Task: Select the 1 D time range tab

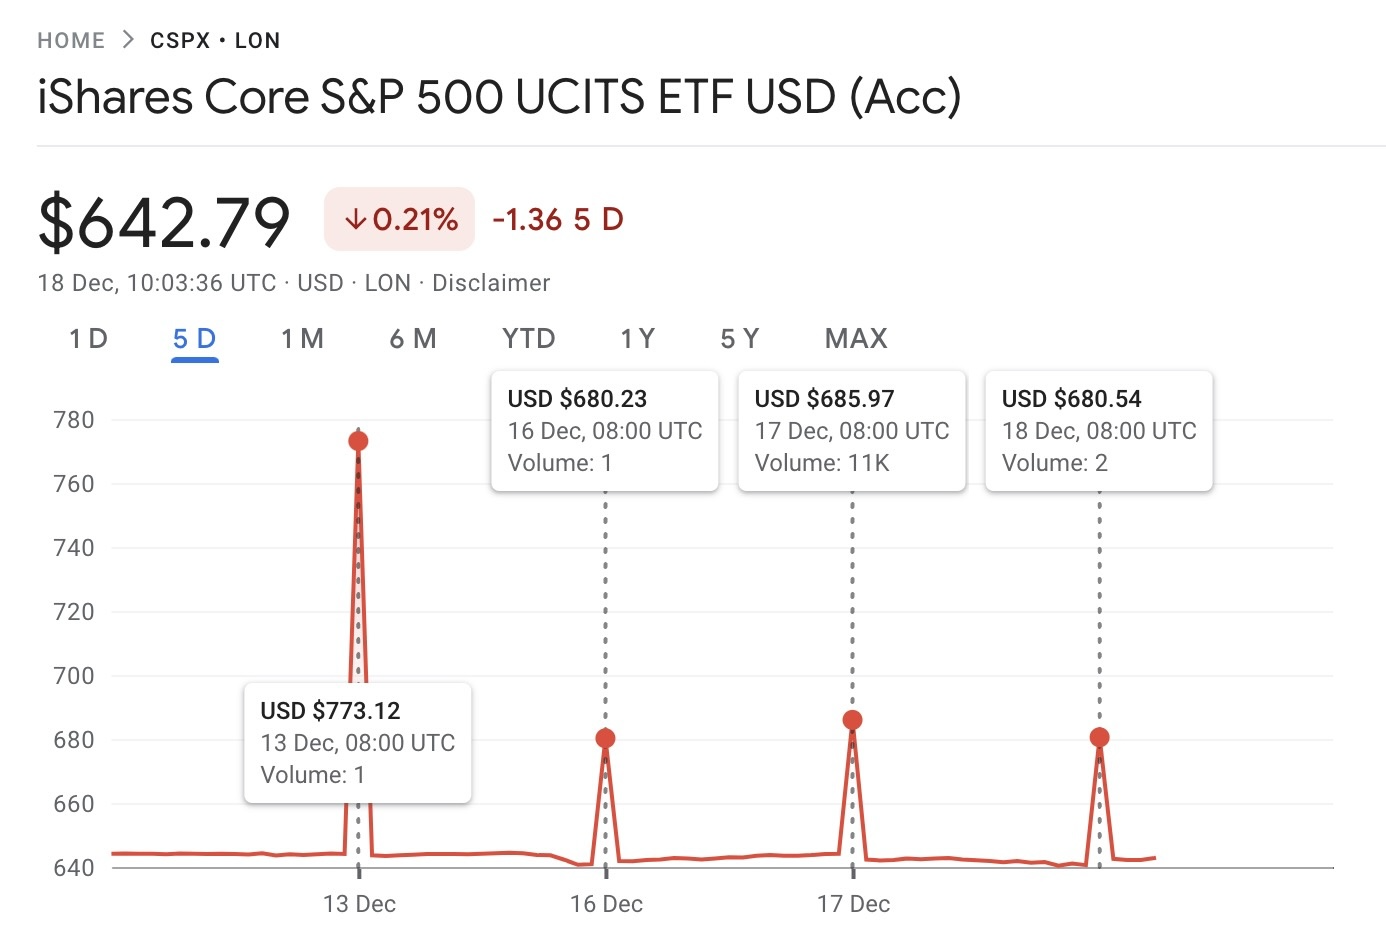Action: tap(88, 339)
